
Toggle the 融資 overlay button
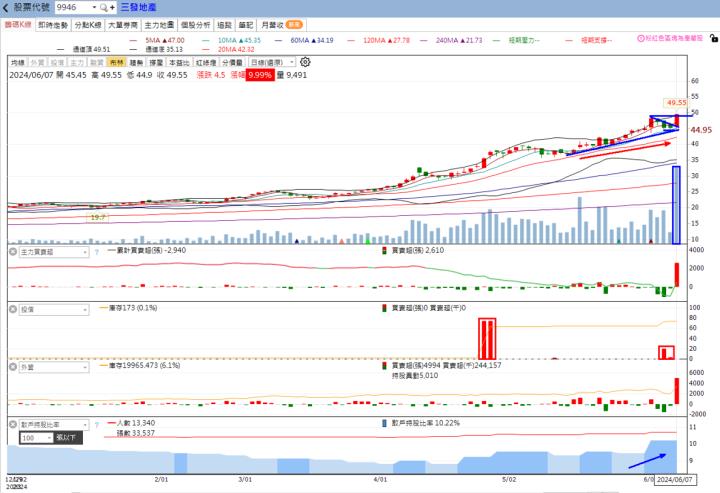click(96, 62)
